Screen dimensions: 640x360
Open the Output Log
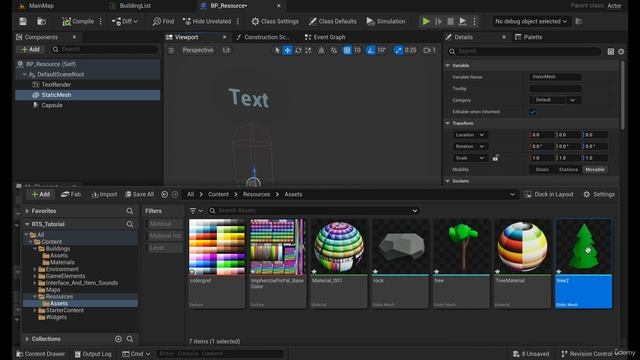click(x=93, y=354)
